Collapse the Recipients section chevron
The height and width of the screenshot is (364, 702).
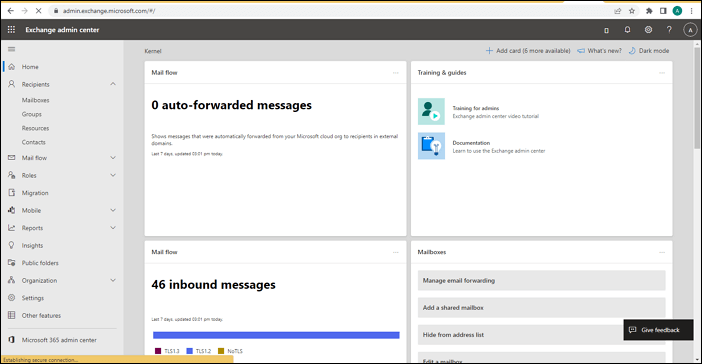(113, 84)
